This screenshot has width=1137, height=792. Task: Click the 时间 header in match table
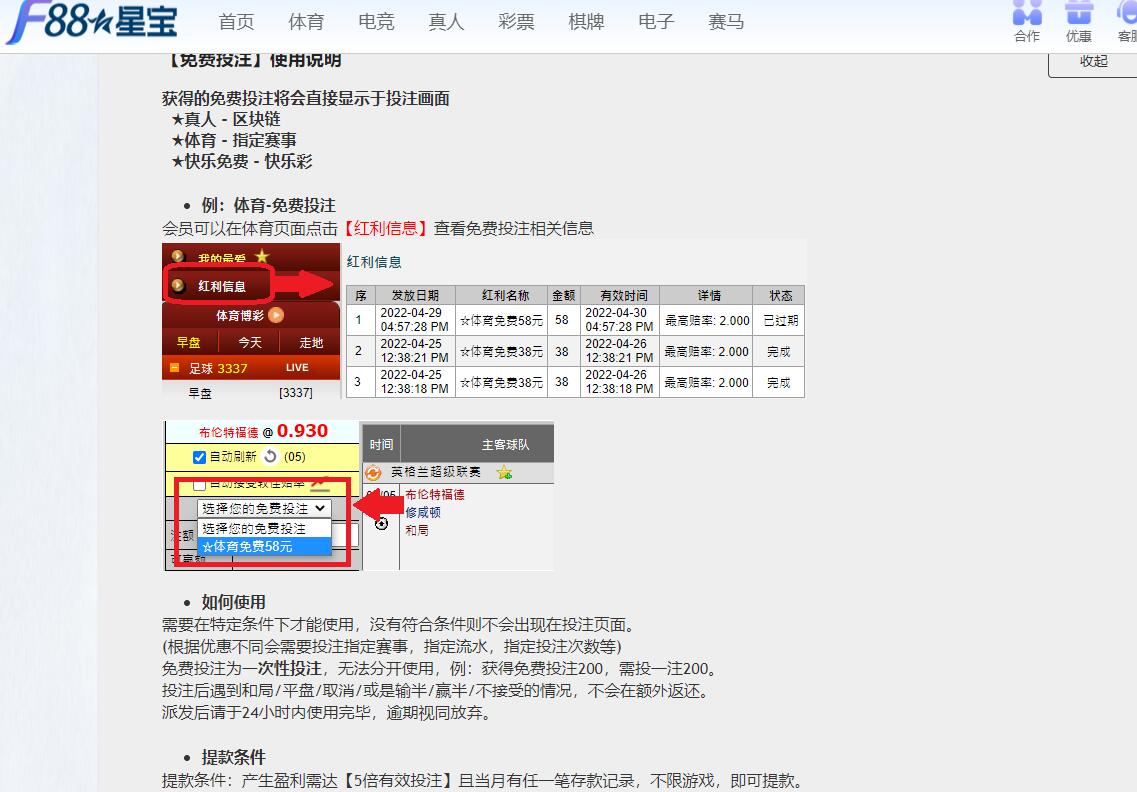click(381, 445)
